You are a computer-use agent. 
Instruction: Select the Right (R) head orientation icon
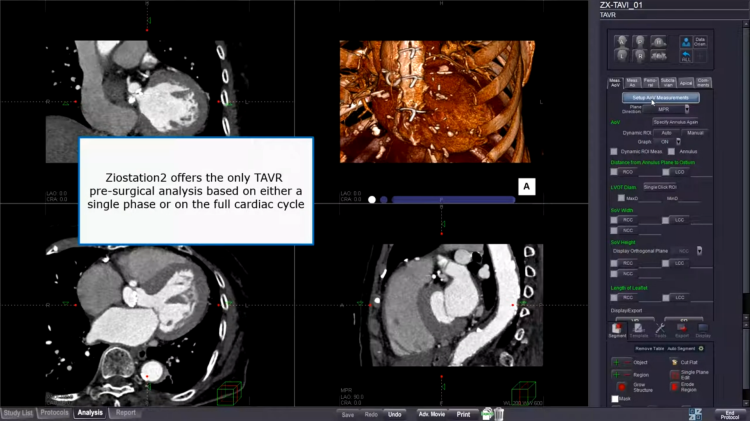click(x=640, y=56)
